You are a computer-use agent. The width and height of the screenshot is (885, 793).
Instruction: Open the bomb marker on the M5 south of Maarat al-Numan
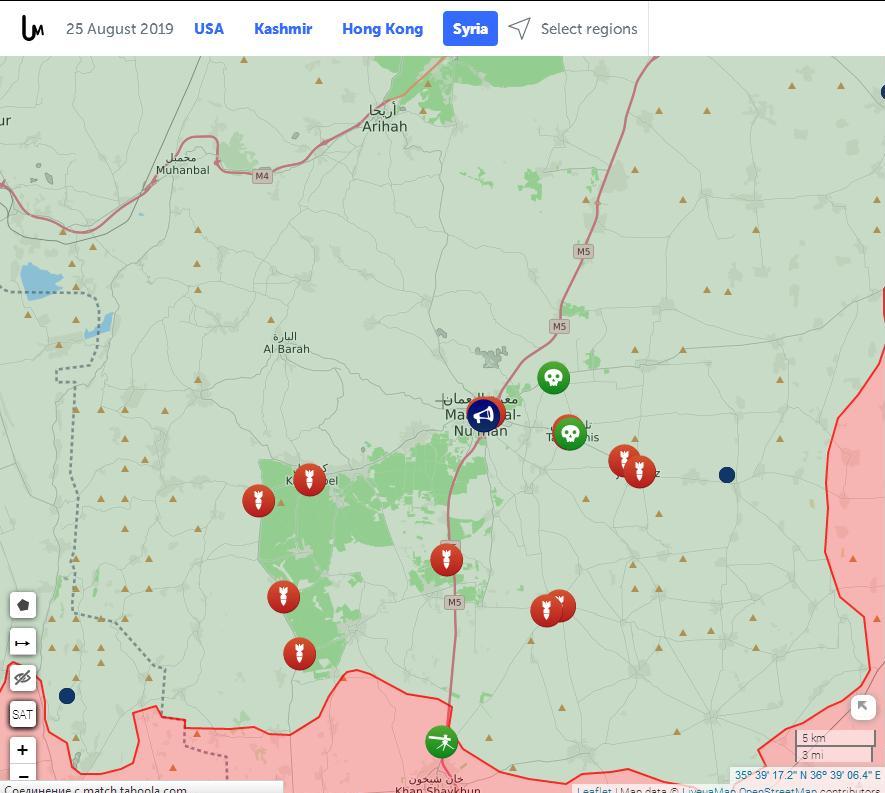(446, 560)
